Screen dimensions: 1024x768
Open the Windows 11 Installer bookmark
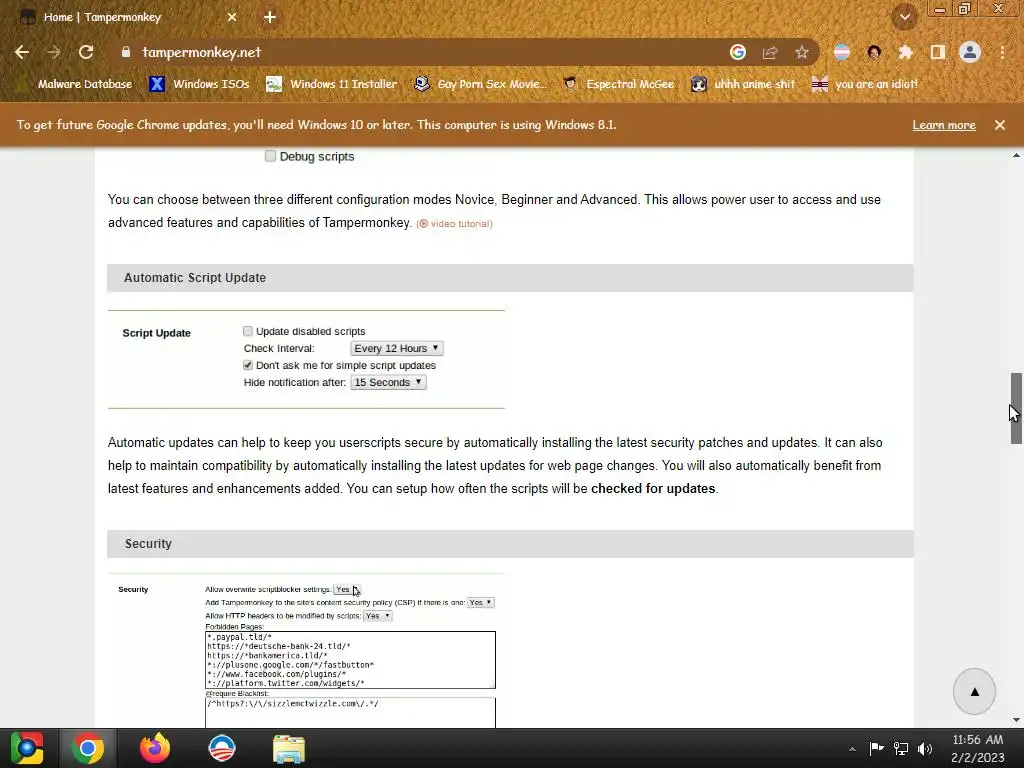point(332,84)
